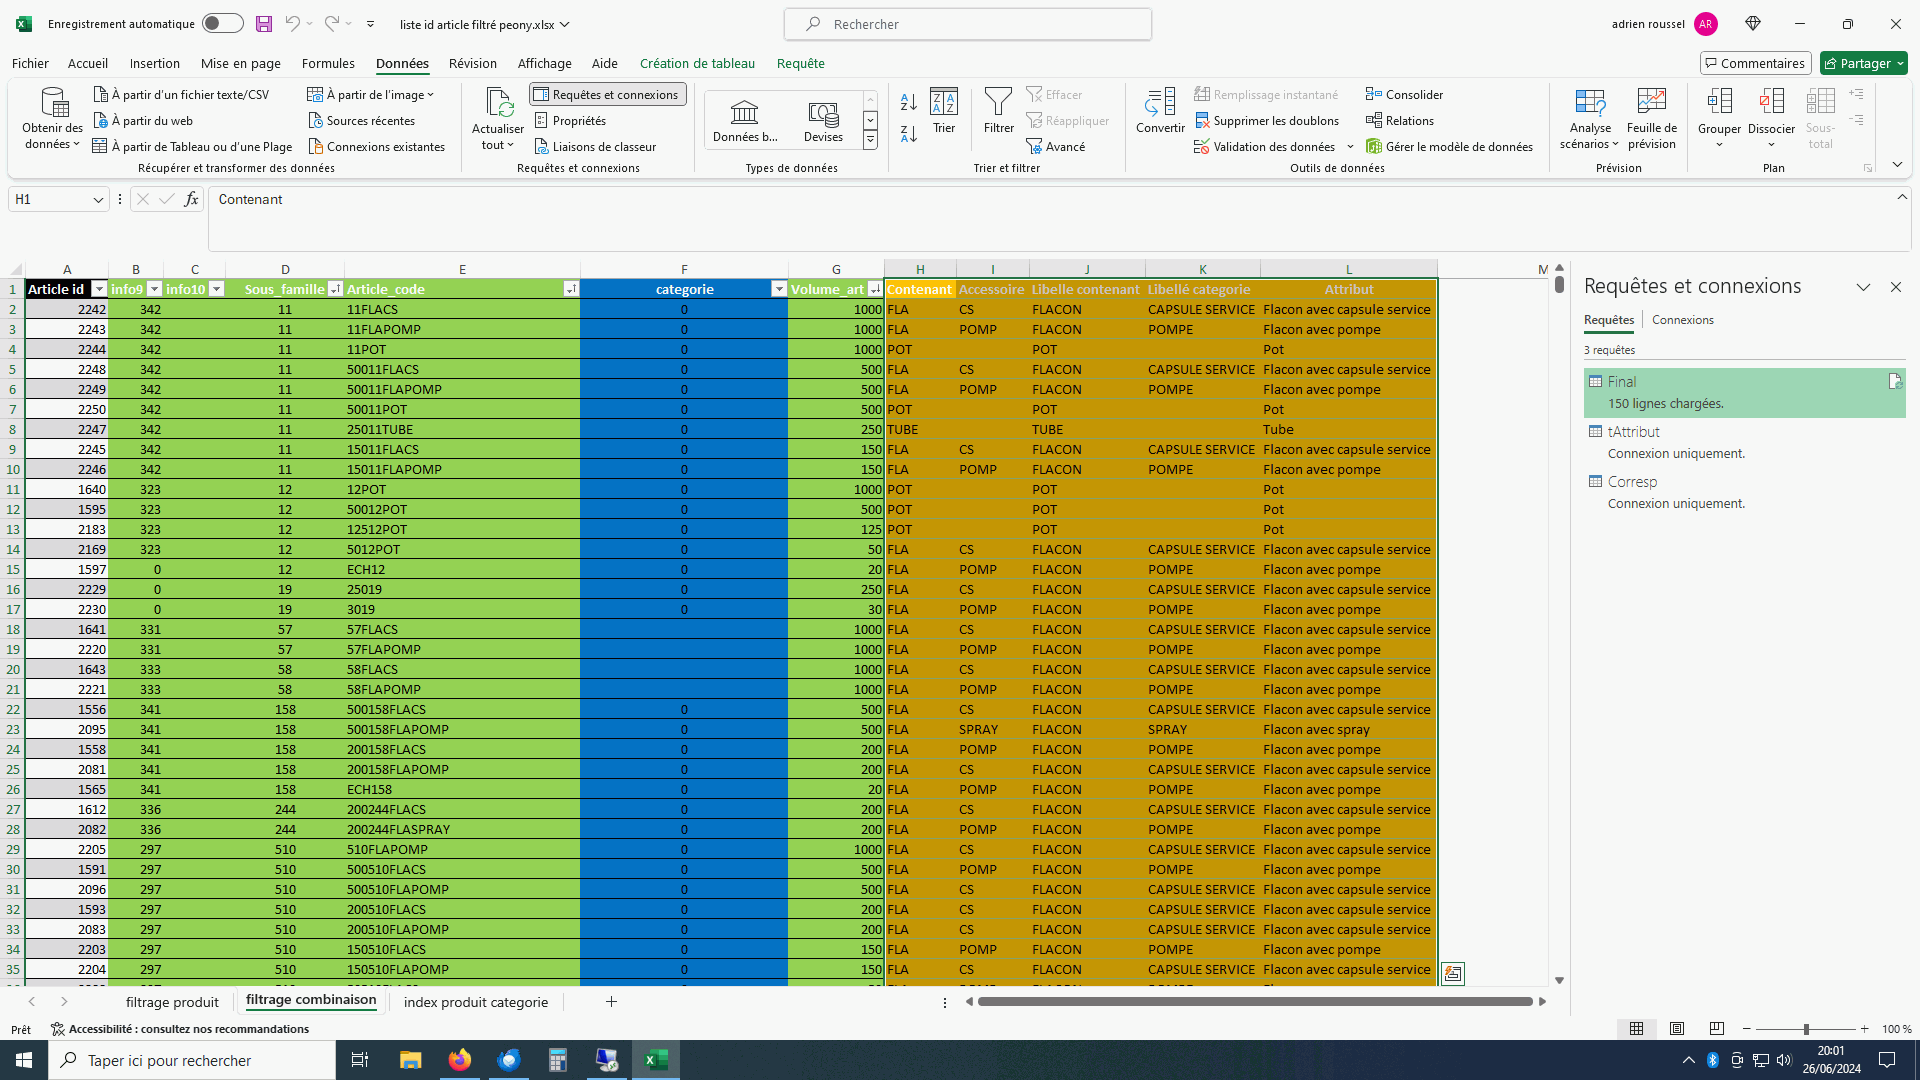Toggle Enregistrement automatique switch
The height and width of the screenshot is (1080, 1920).
222,24
